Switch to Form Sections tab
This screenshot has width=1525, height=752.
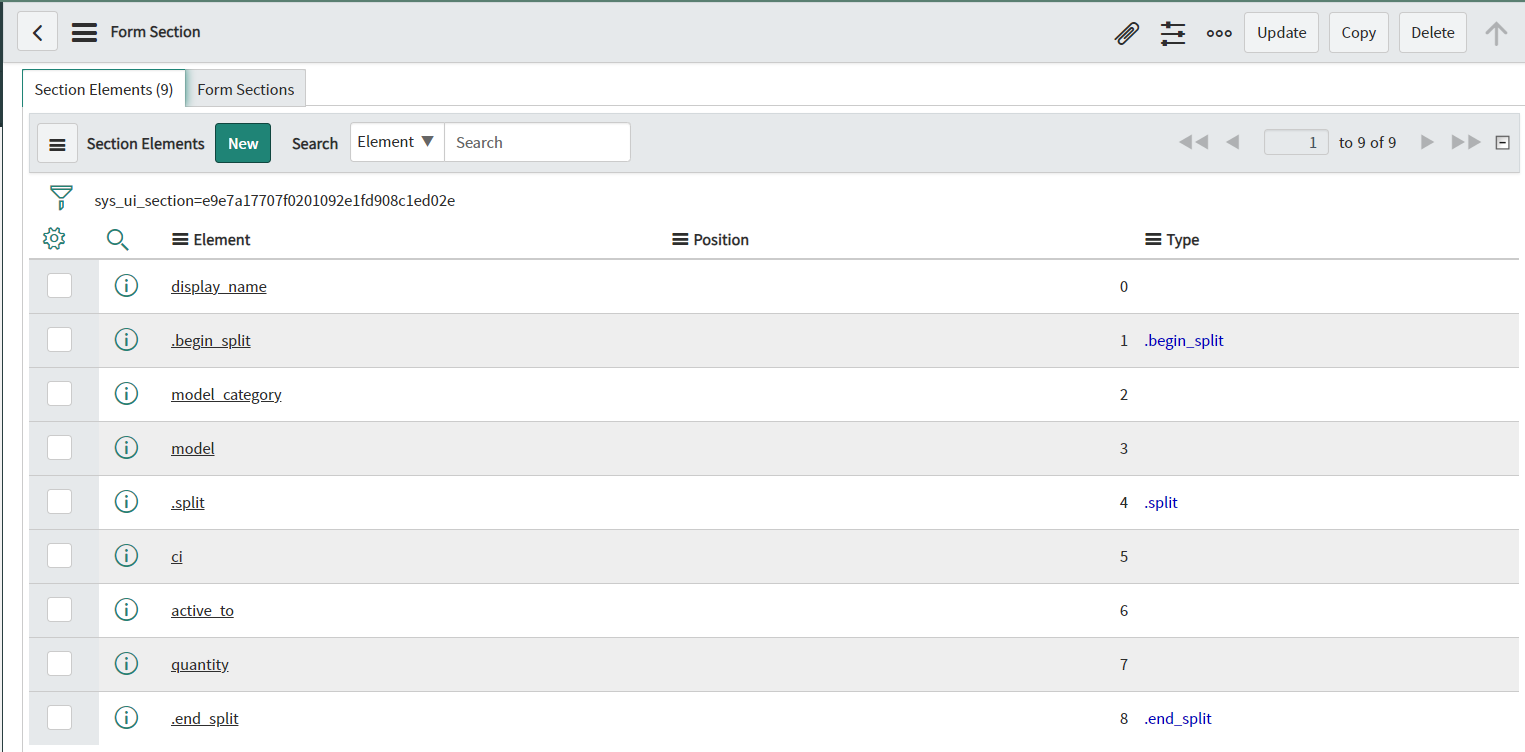click(246, 89)
